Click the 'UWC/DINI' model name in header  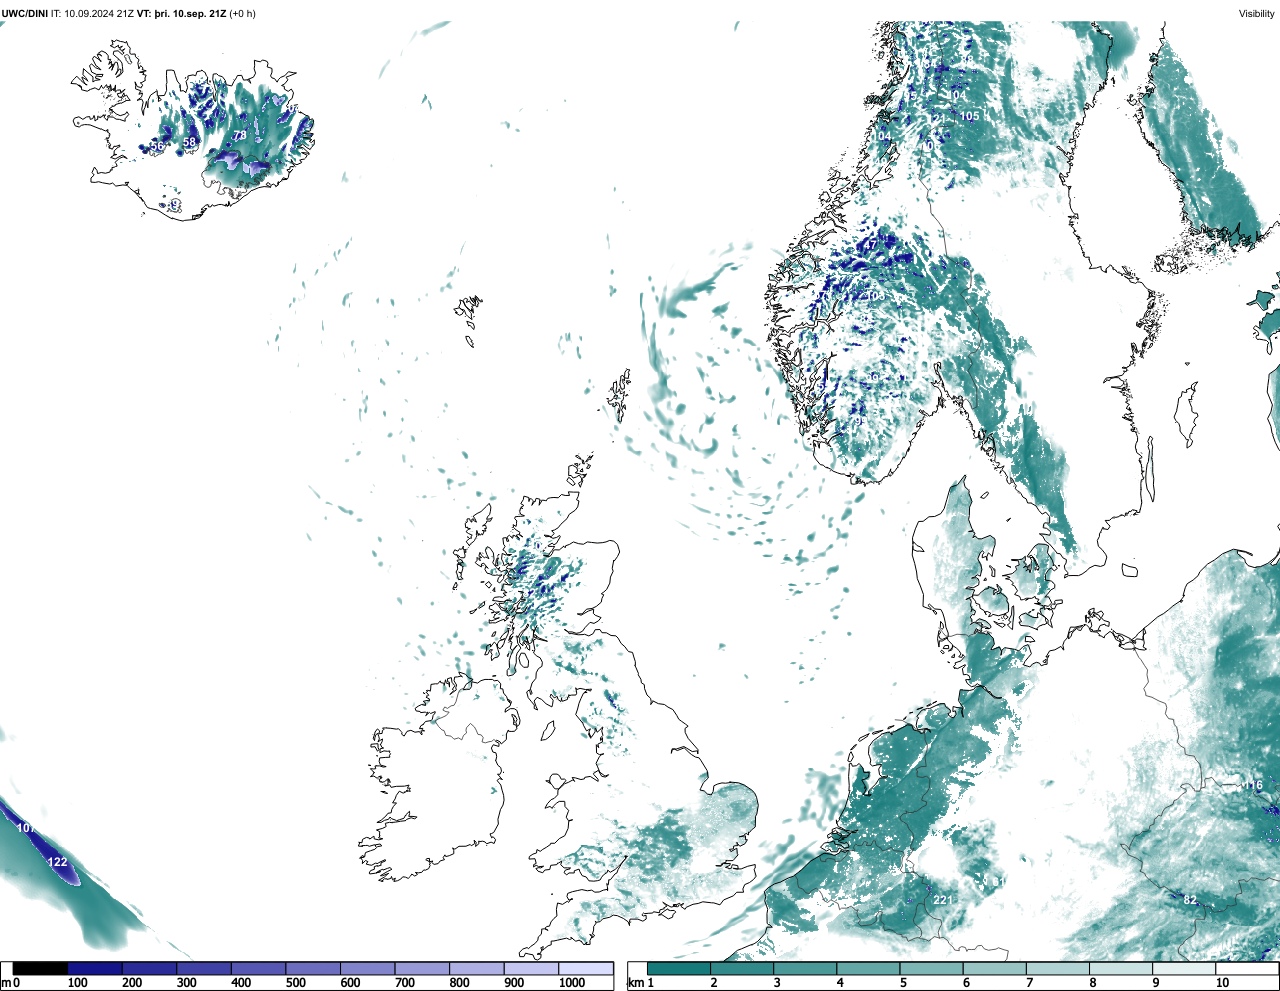coord(25,14)
